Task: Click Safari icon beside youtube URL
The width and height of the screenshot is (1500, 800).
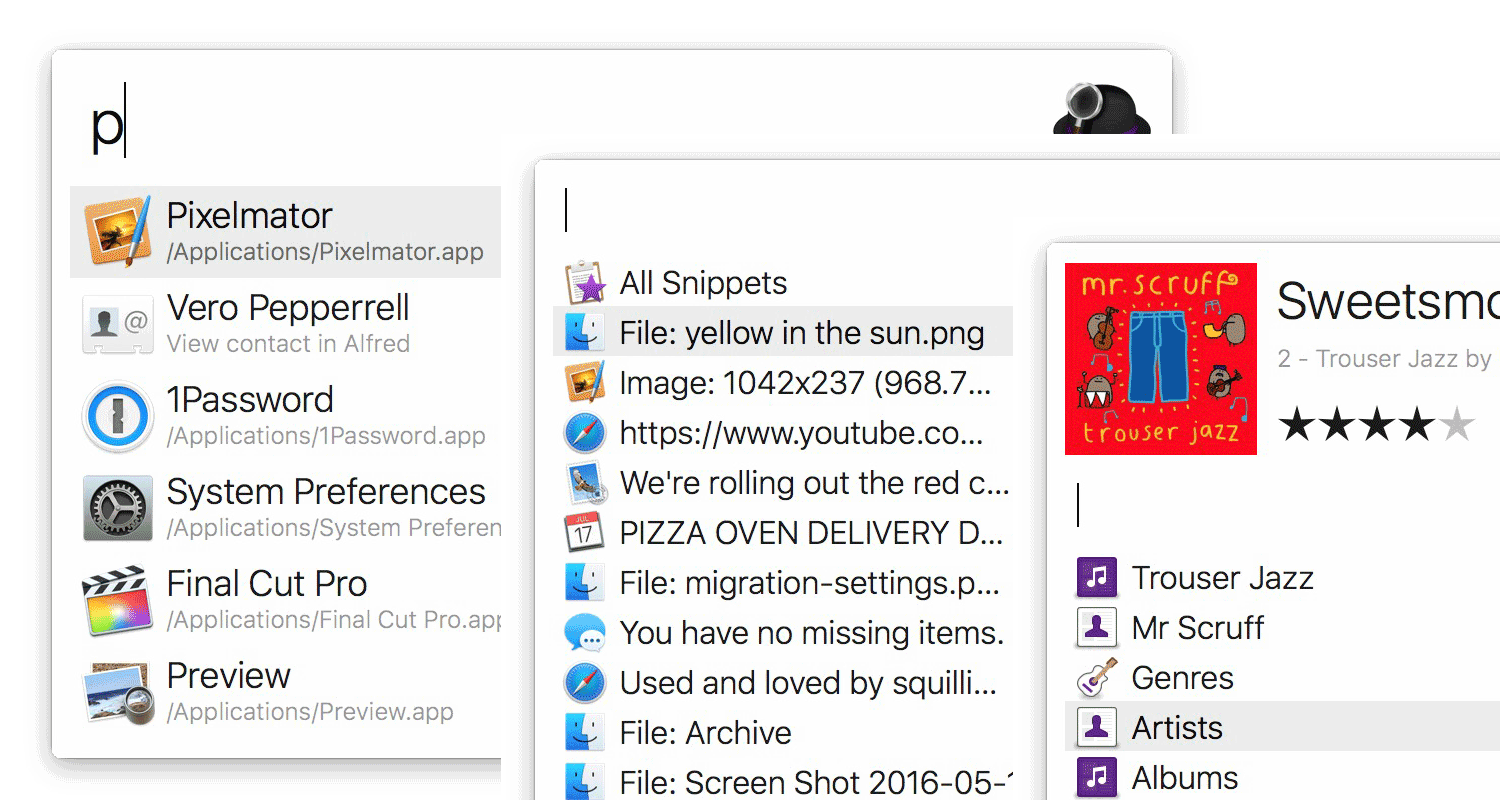Action: click(585, 433)
